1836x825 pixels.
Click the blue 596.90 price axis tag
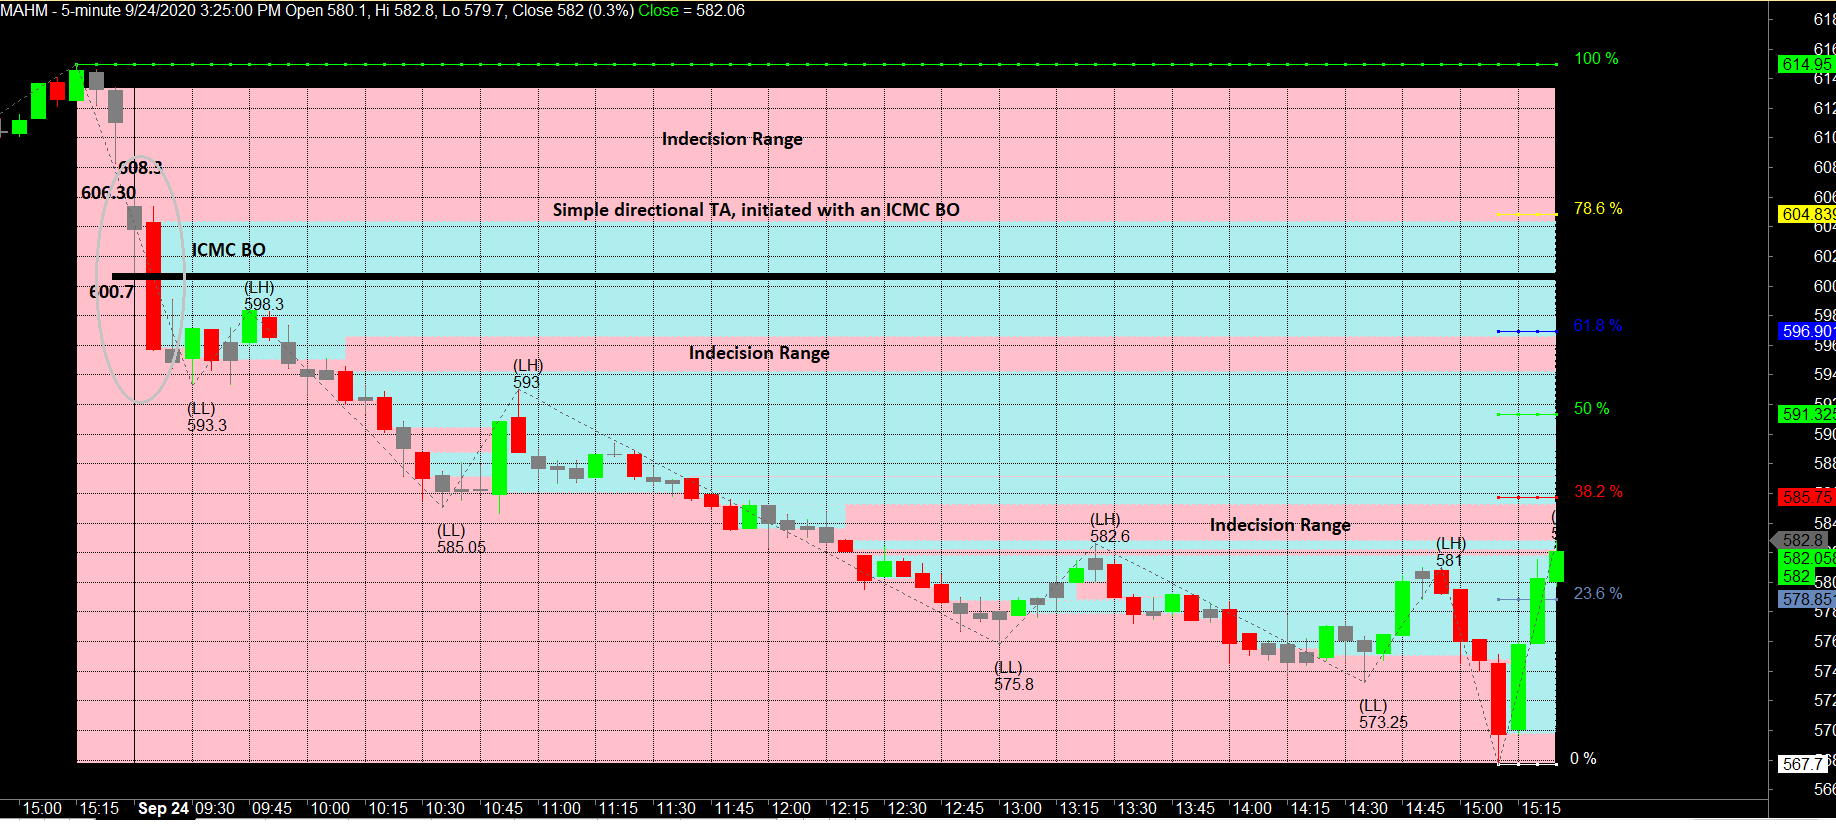[1806, 331]
